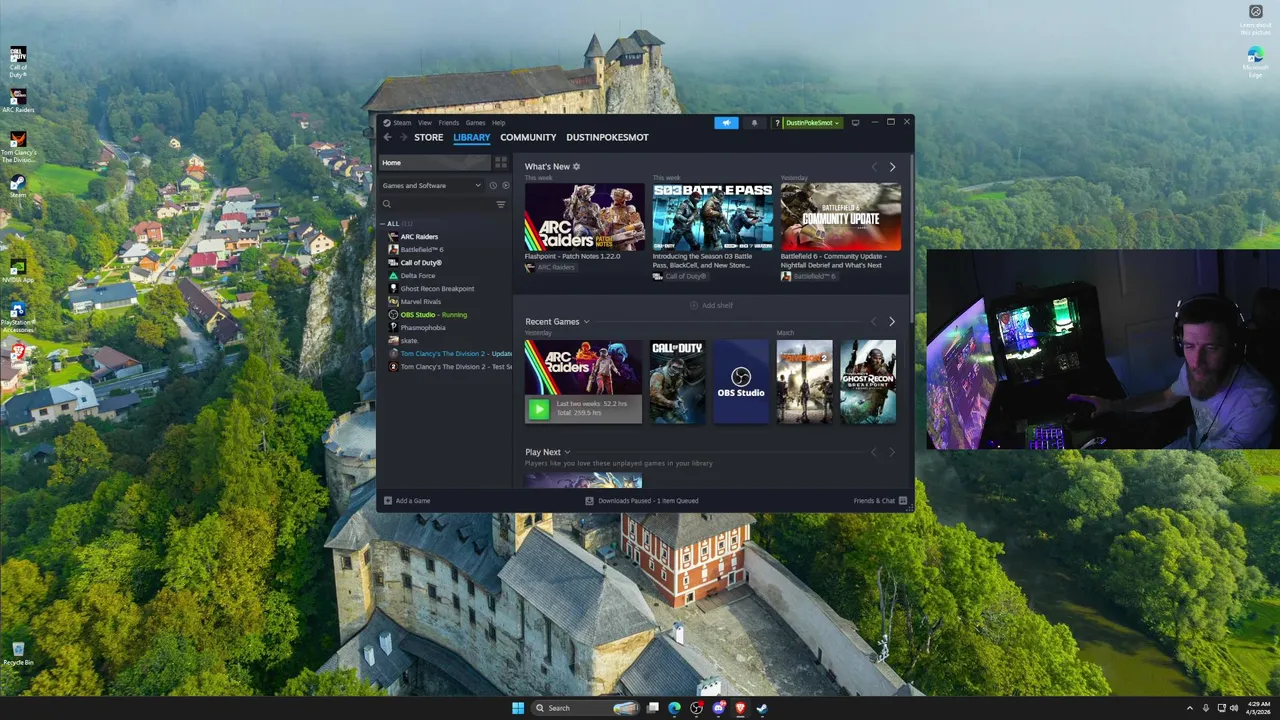Open the Friends menu
The width and height of the screenshot is (1280, 720).
point(449,123)
